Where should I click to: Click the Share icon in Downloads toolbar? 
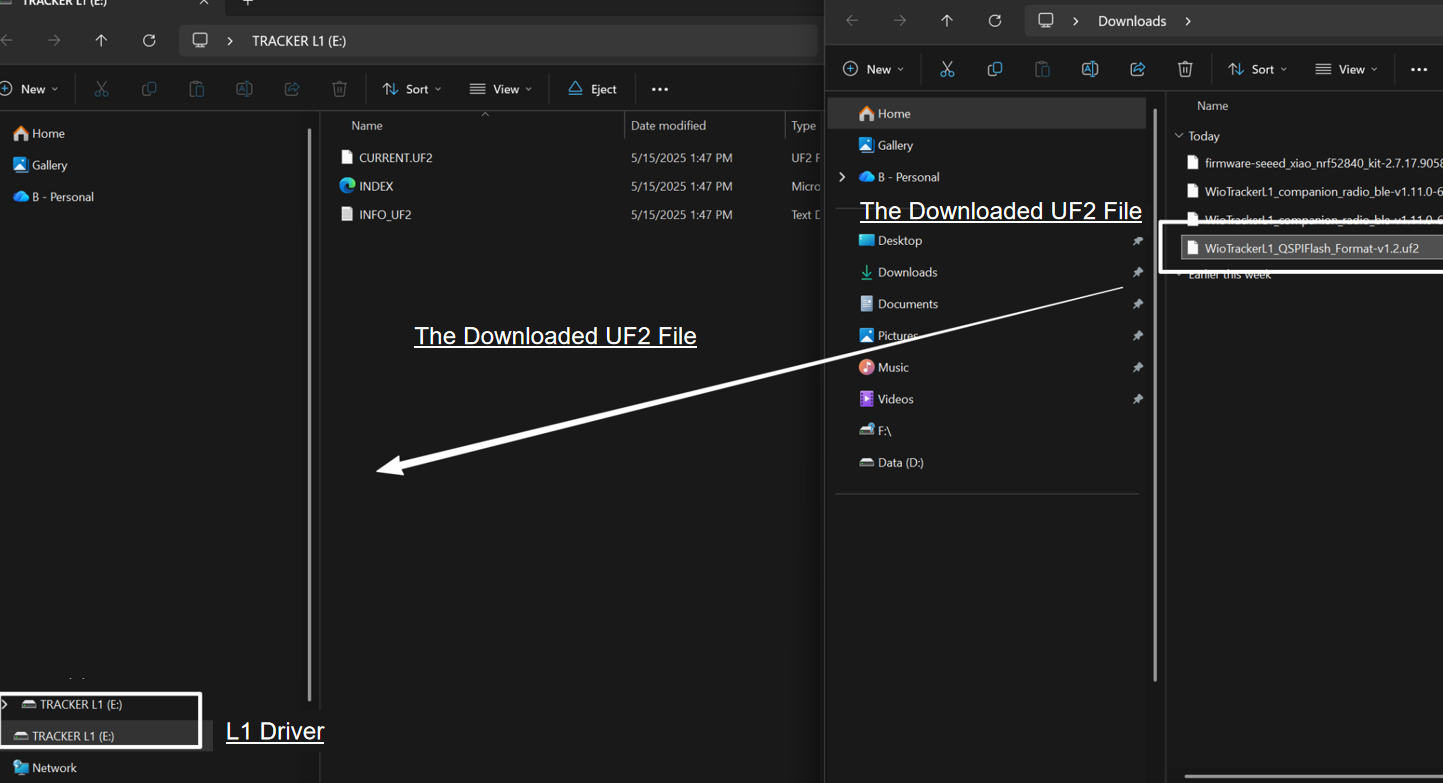click(1137, 69)
